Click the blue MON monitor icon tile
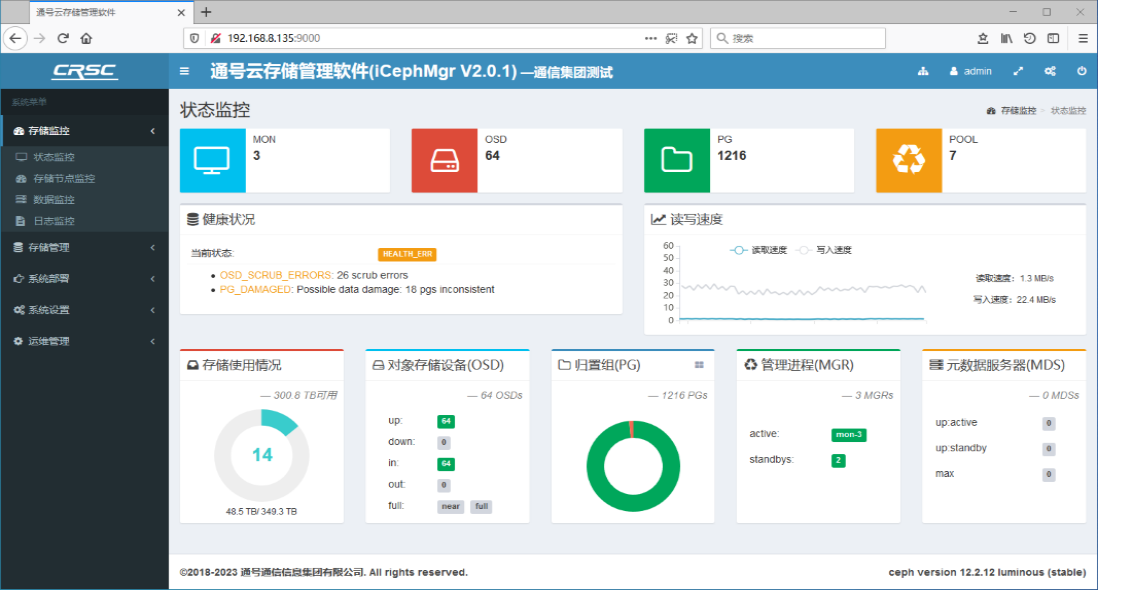Screen dimensions: 1137x610 (212, 160)
